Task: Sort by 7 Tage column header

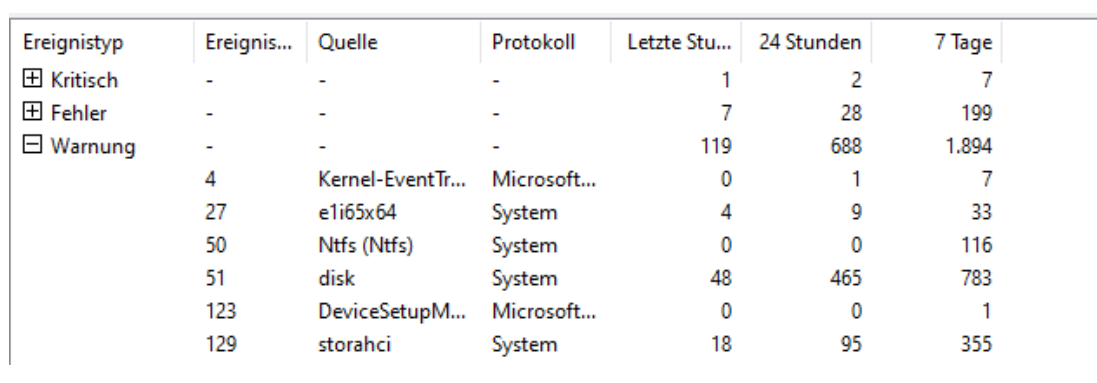Action: point(963,42)
